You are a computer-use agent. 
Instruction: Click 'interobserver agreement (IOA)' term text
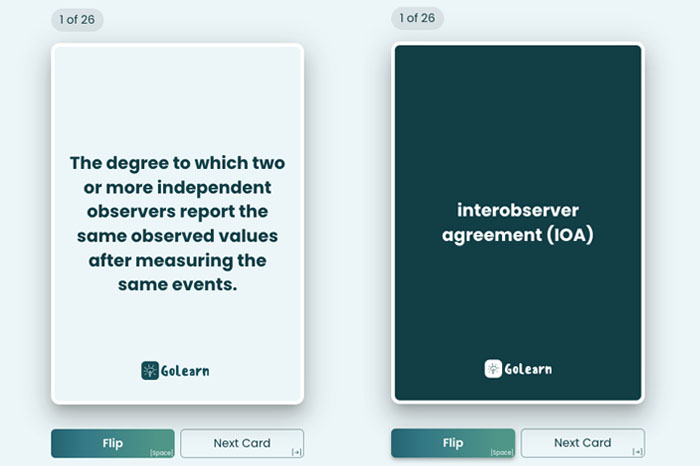[517, 223]
